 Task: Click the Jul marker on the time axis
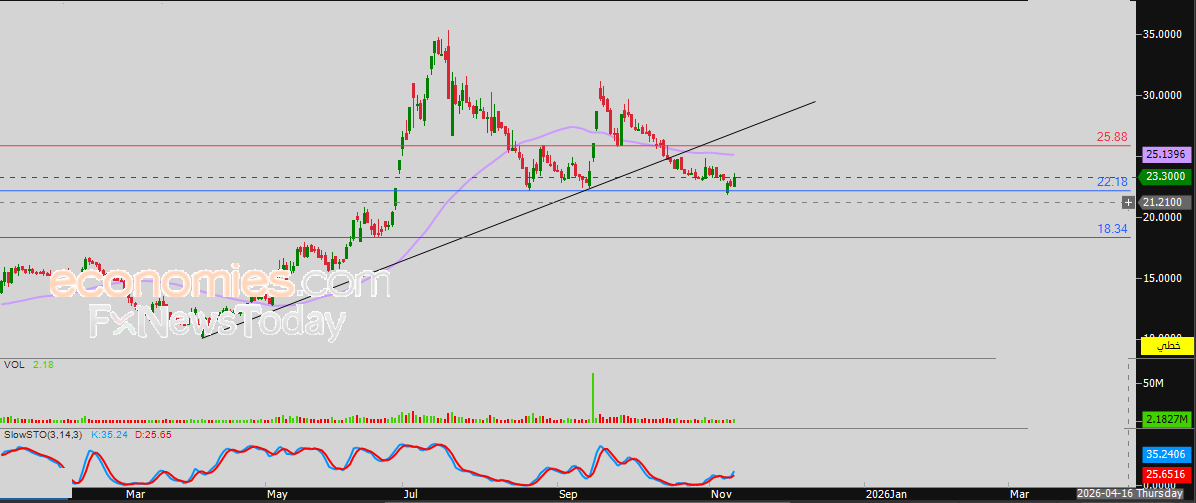[411, 494]
